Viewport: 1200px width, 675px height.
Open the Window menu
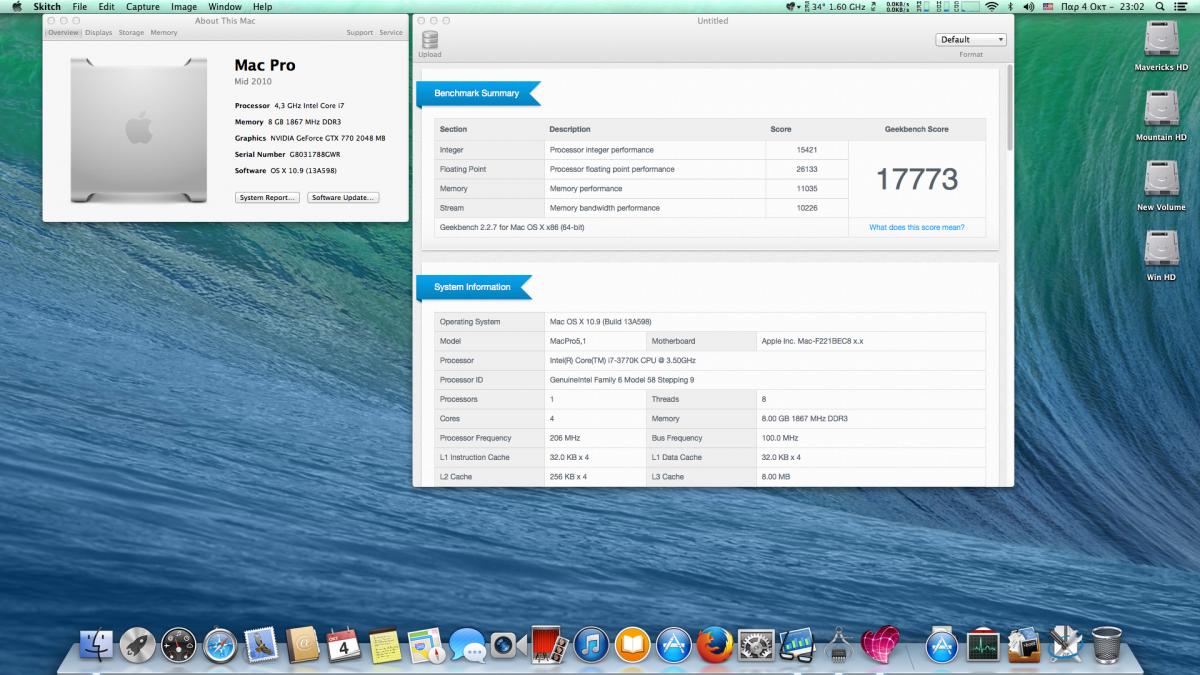pyautogui.click(x=225, y=7)
